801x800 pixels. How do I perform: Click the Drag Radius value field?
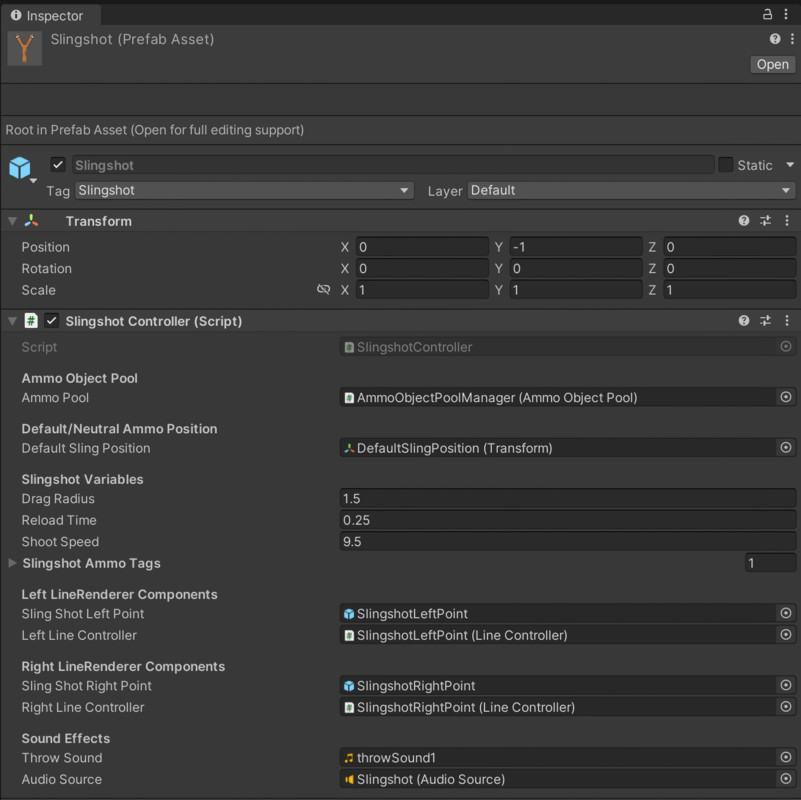click(568, 499)
